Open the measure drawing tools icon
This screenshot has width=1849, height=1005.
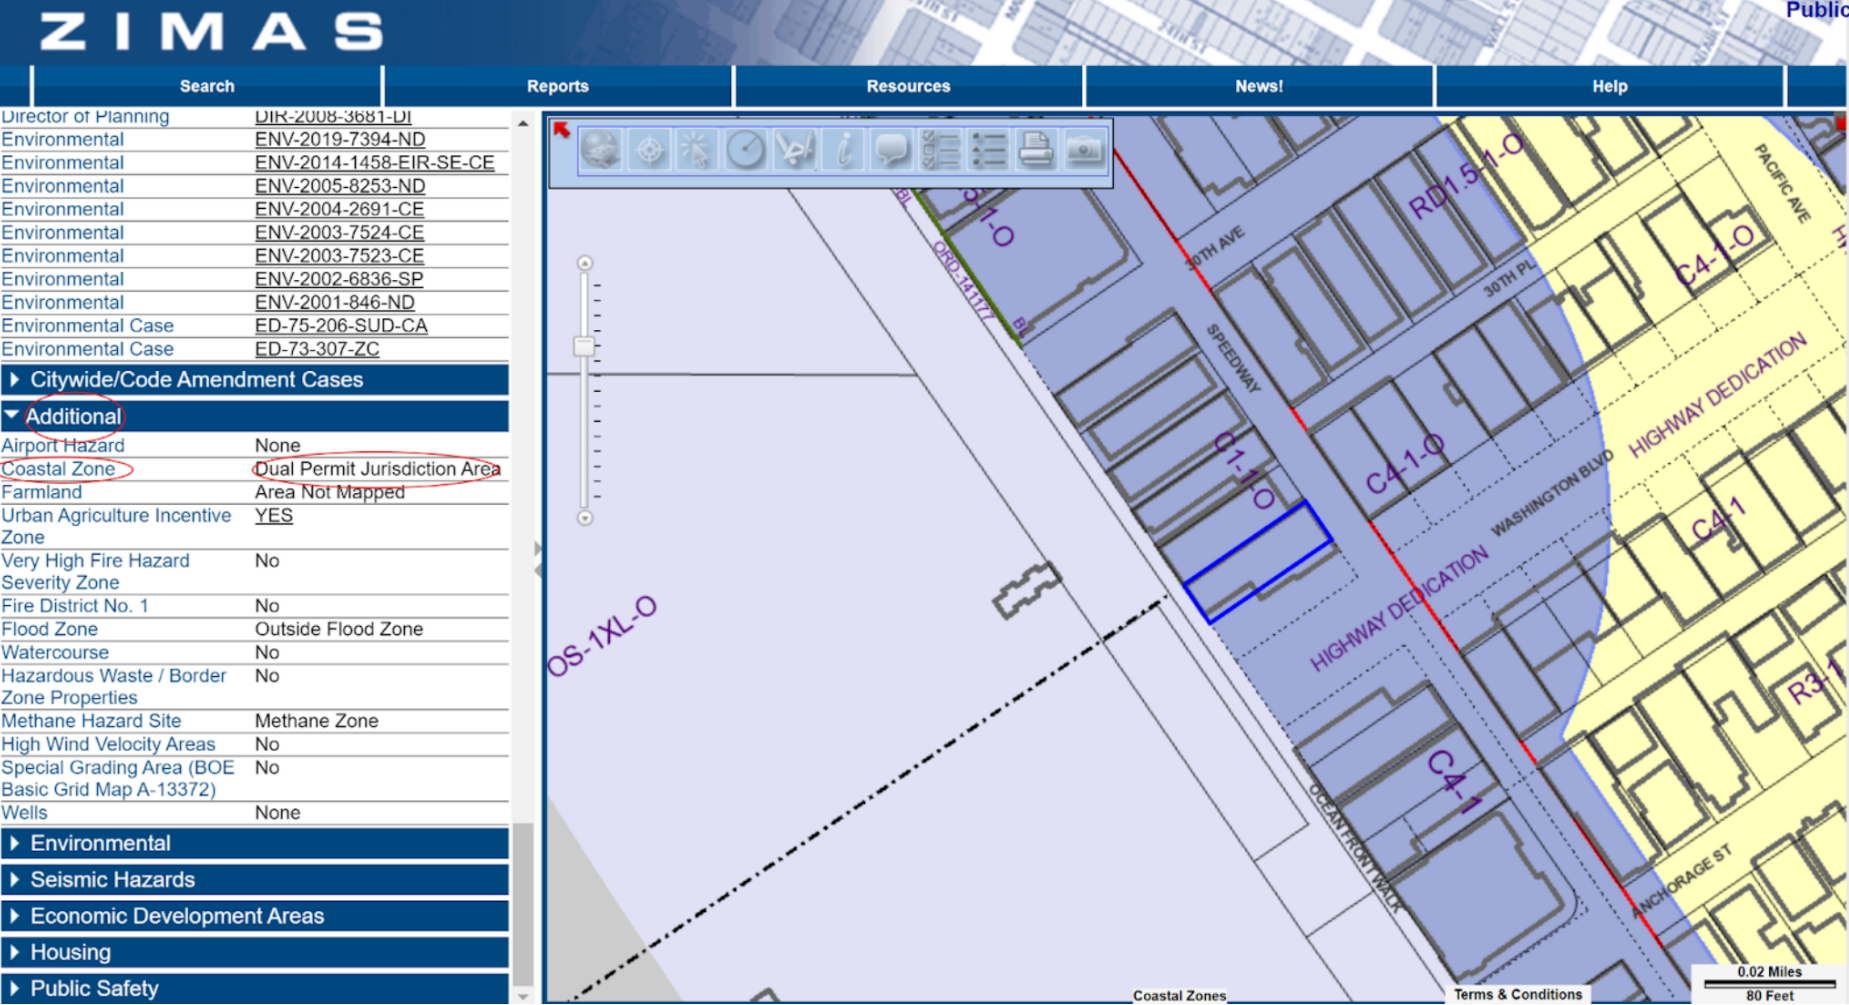point(795,151)
